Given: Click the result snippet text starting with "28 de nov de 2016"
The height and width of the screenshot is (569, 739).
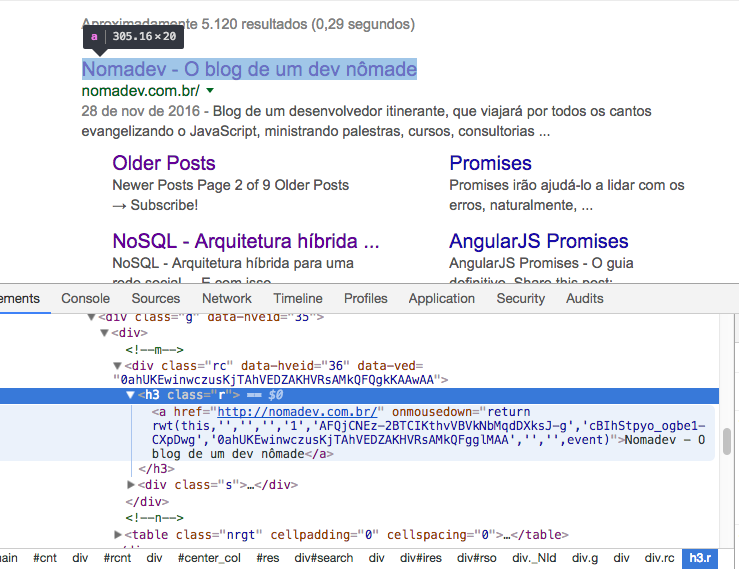Looking at the screenshot, I should tap(366, 121).
